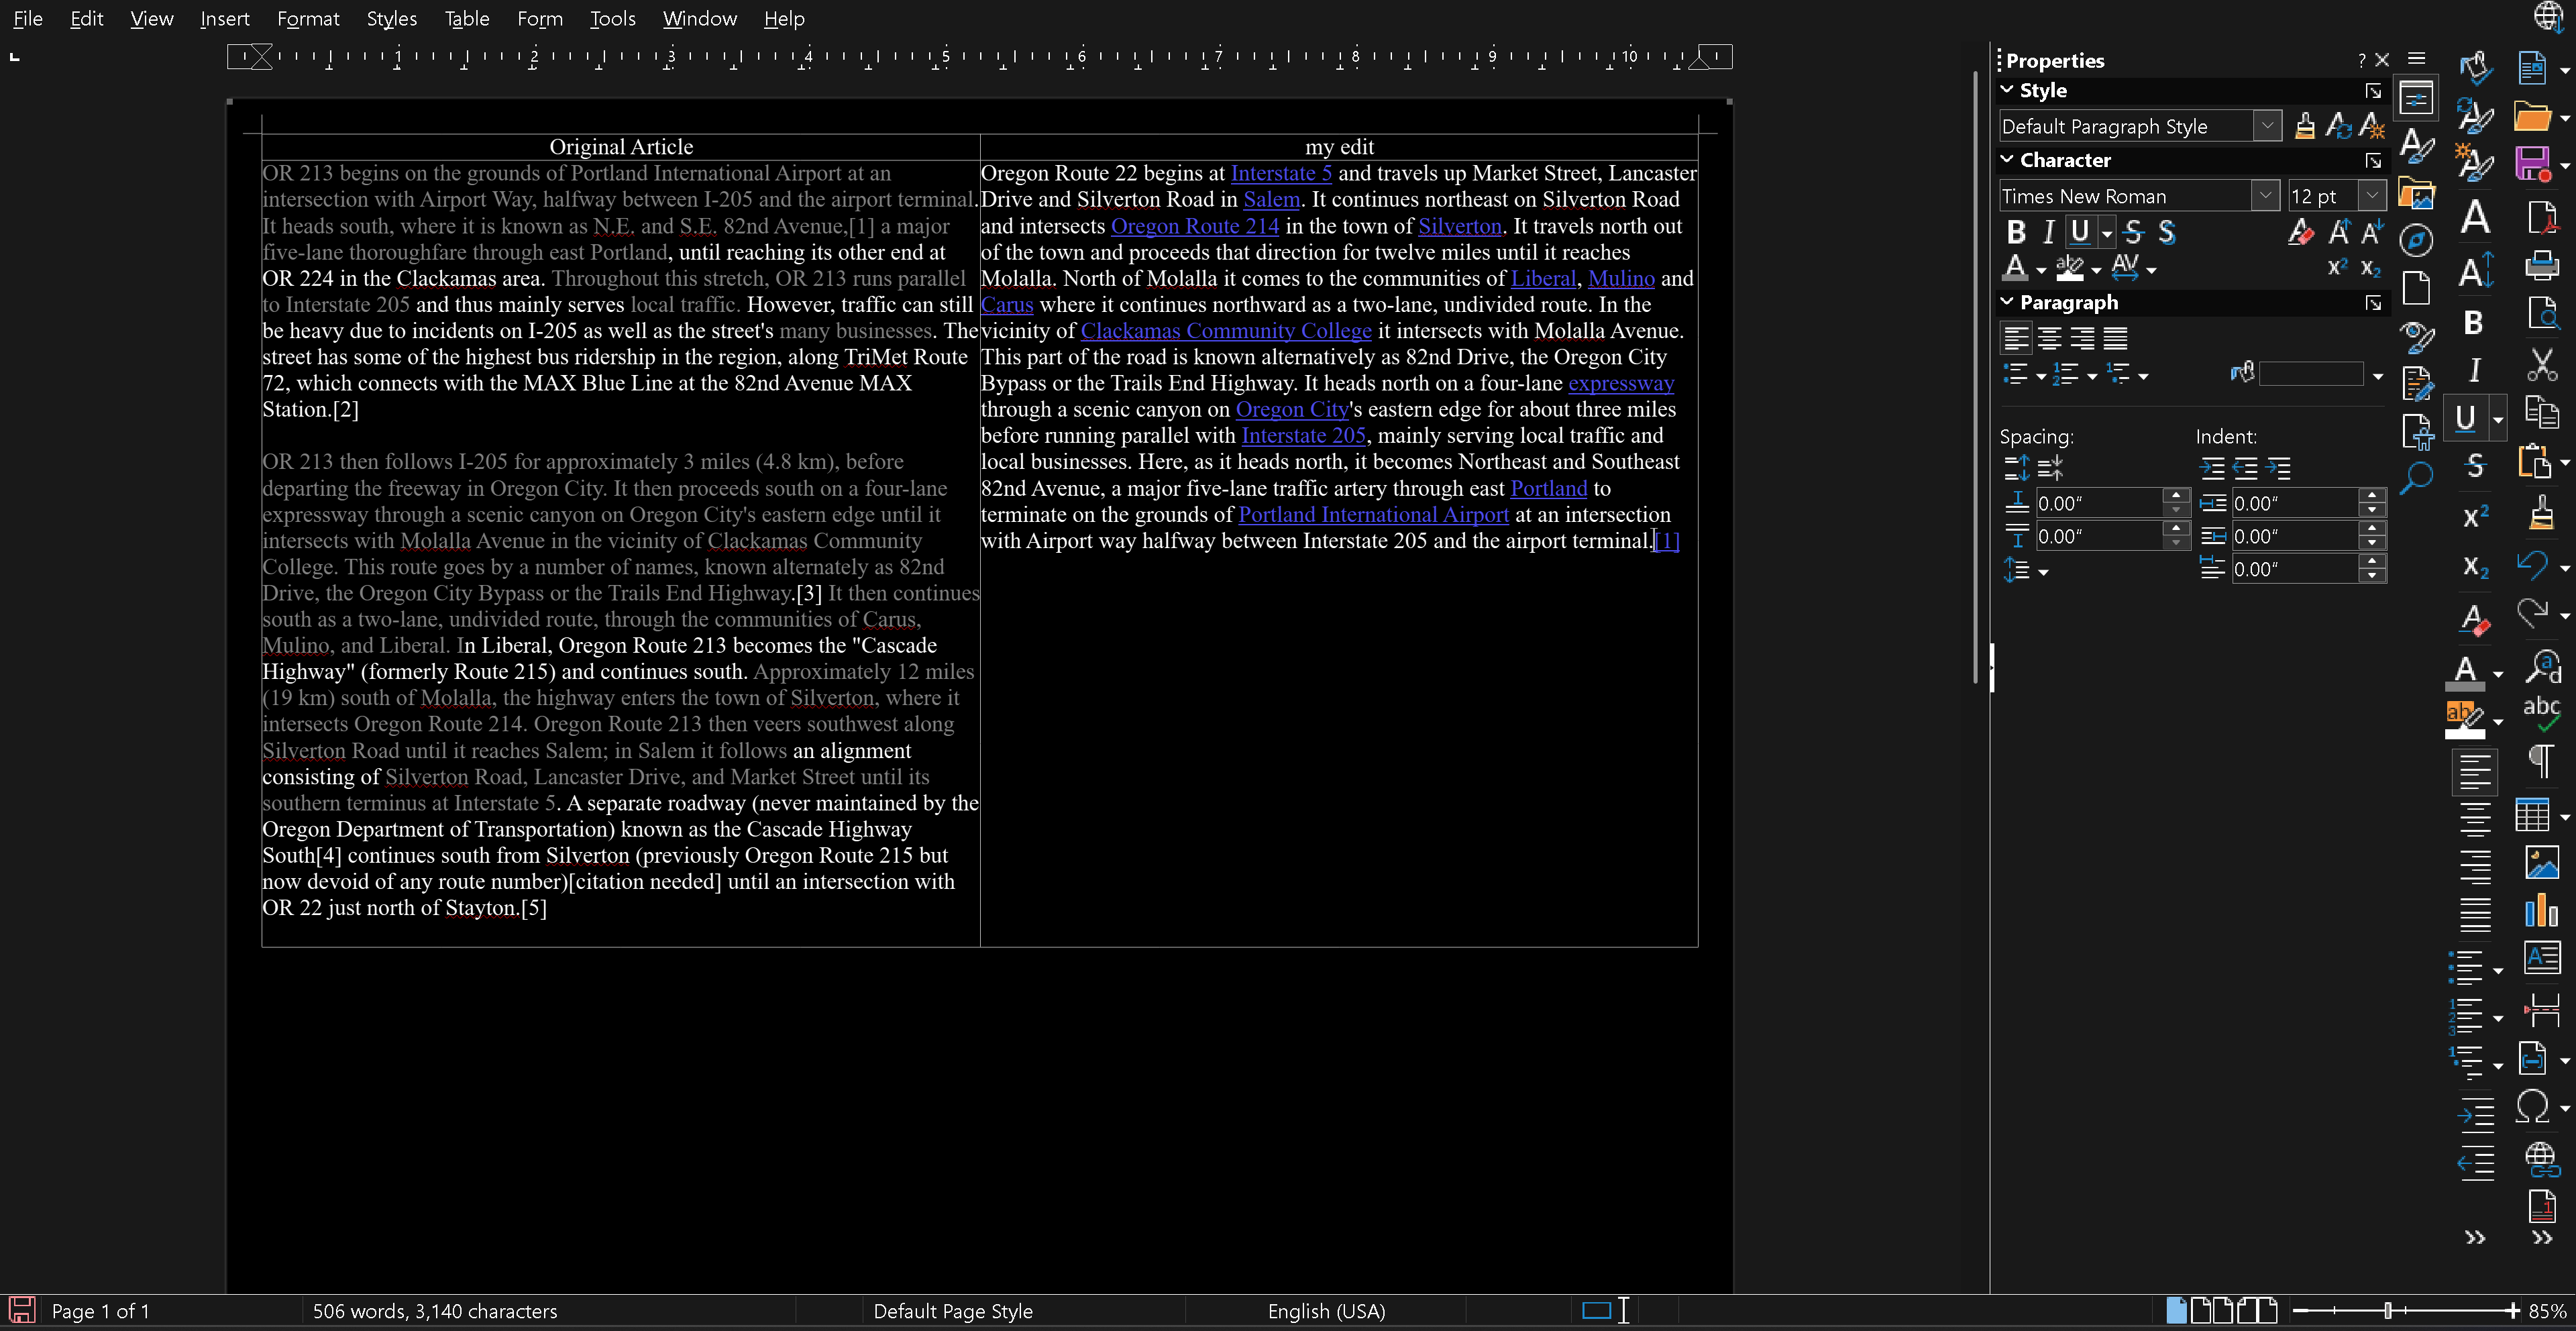The width and height of the screenshot is (2576, 1331).
Task: Click the Print toolbar icon
Action: (2541, 265)
